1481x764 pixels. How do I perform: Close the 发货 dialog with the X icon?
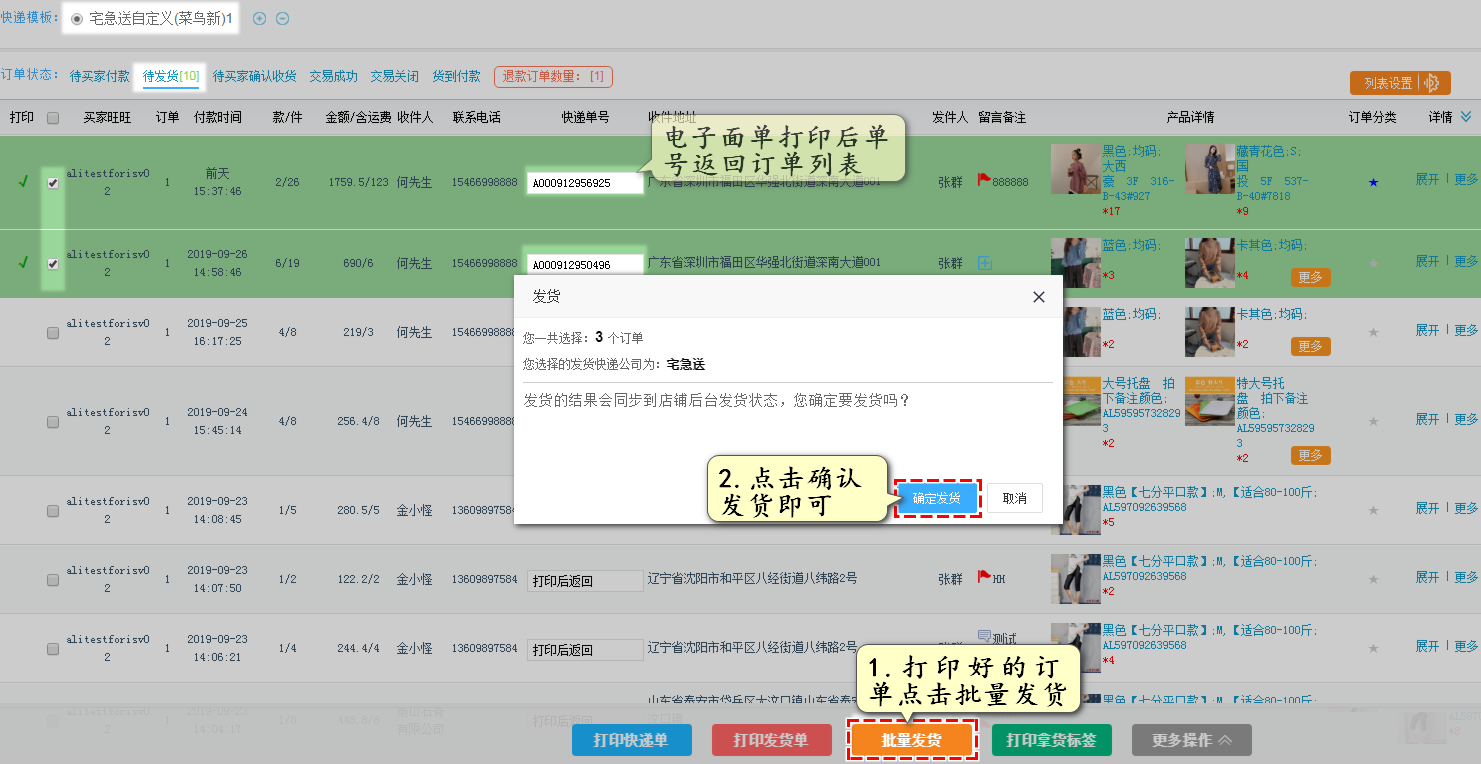tap(1038, 297)
